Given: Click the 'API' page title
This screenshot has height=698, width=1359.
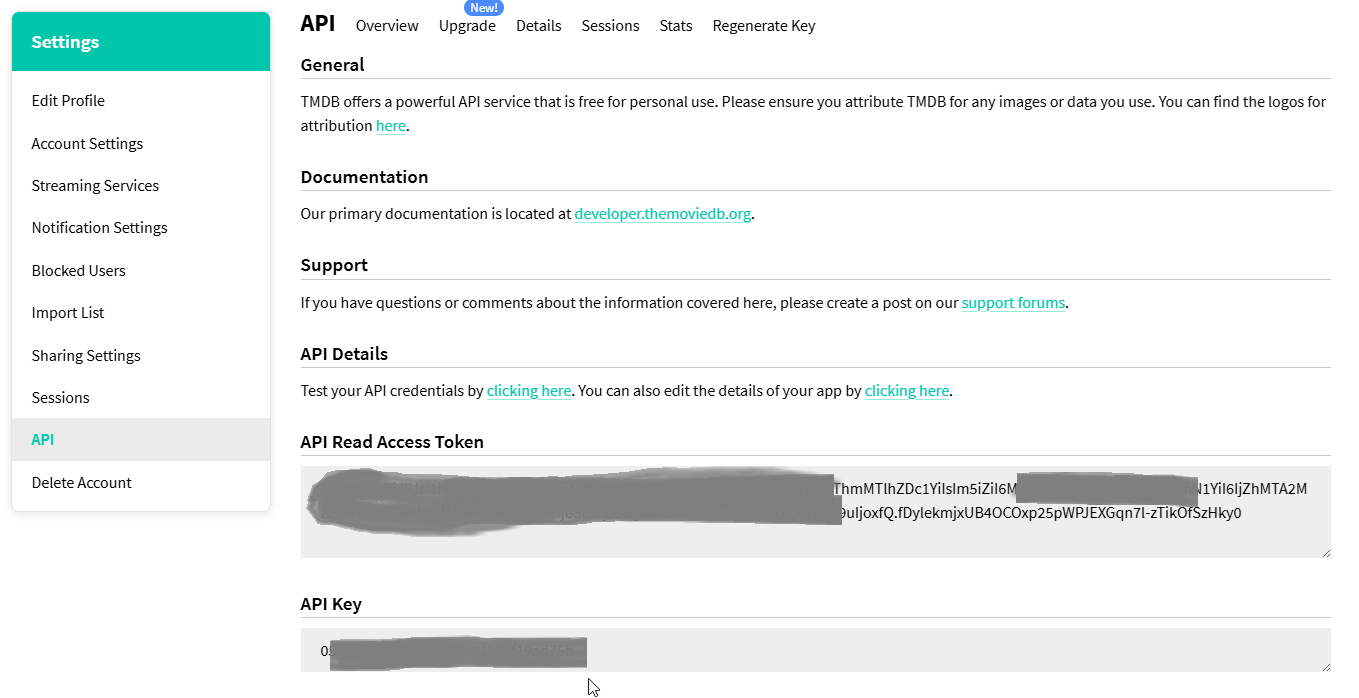Looking at the screenshot, I should point(318,24).
